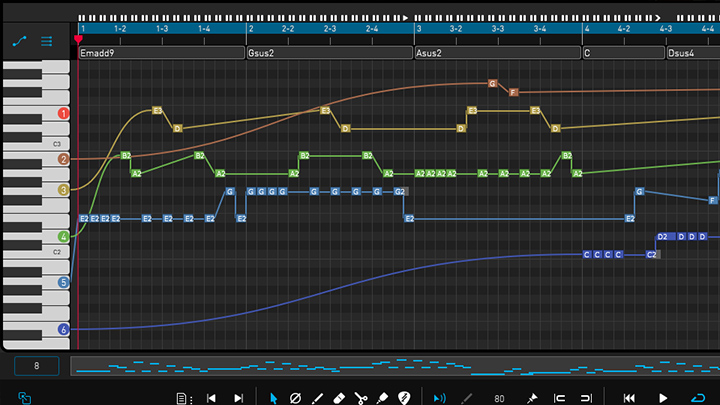720x405 pixels.
Task: Toggle loop playback button
Action: pos(697,398)
